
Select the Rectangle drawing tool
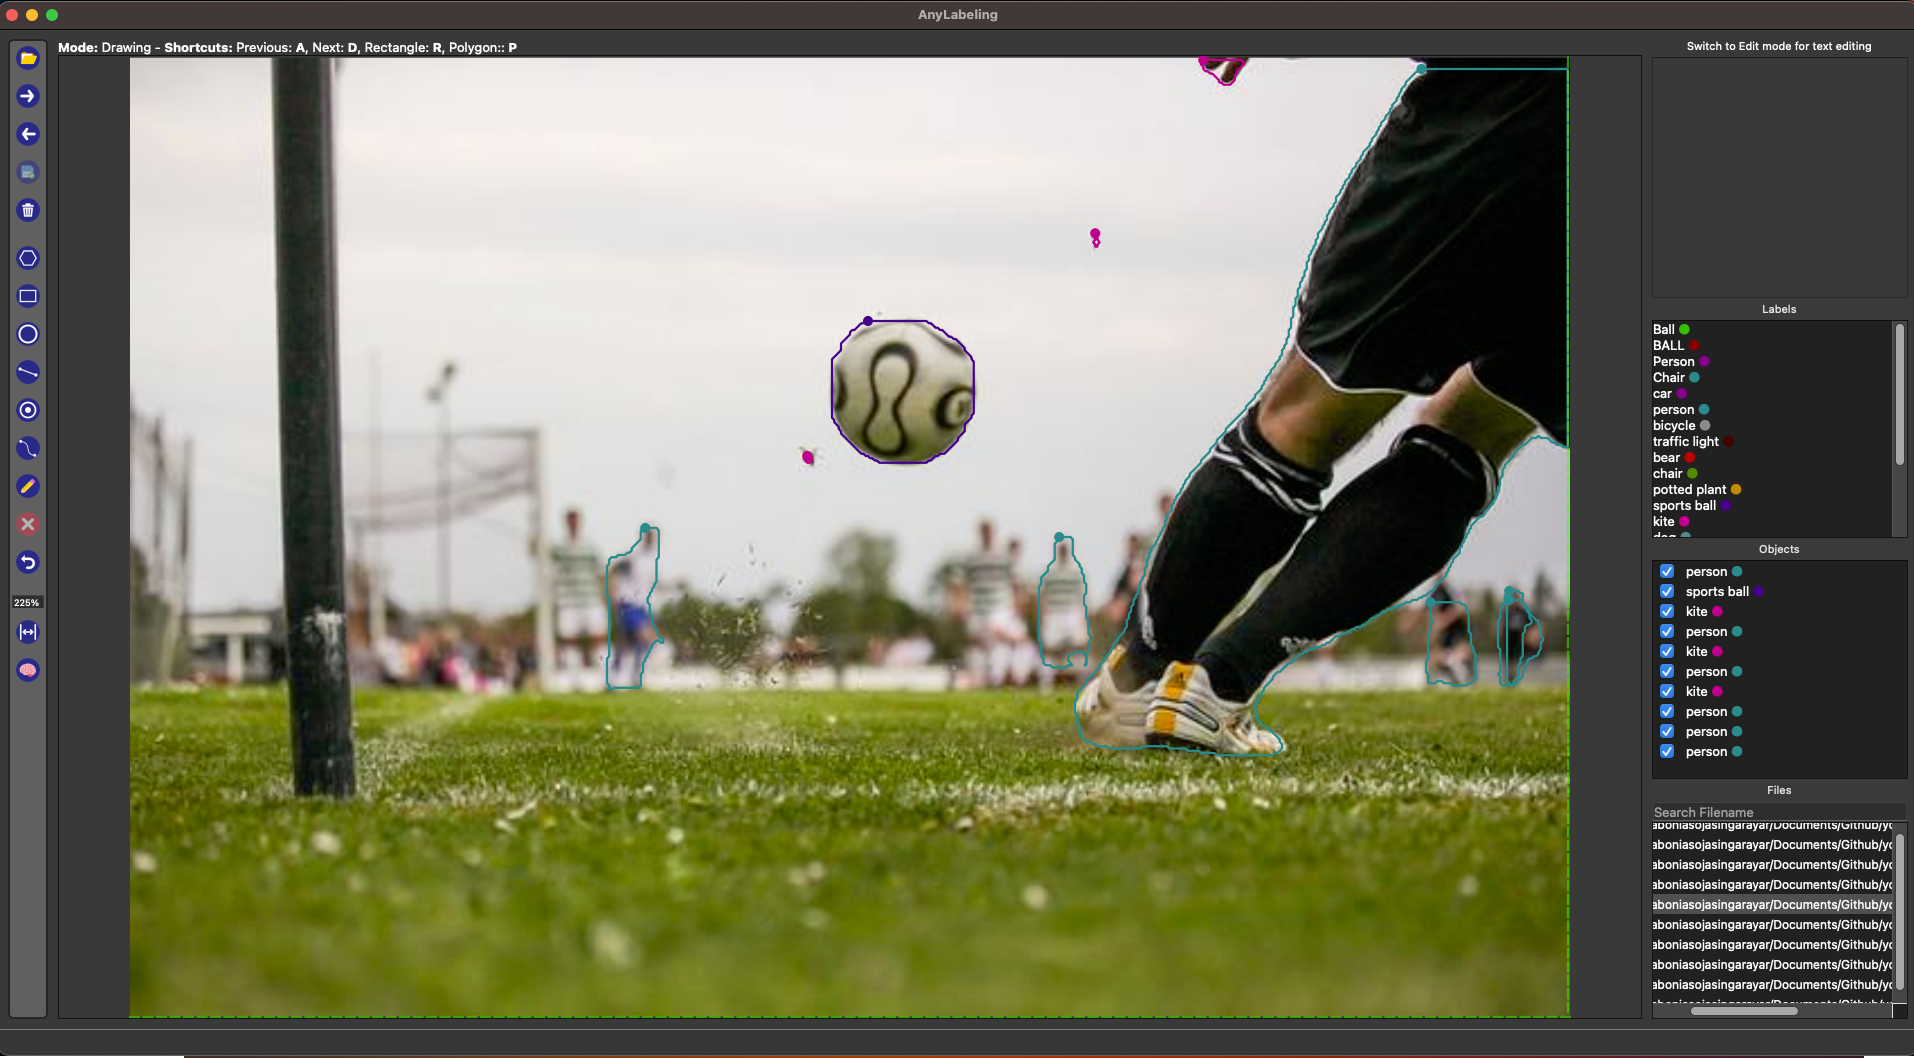28,296
